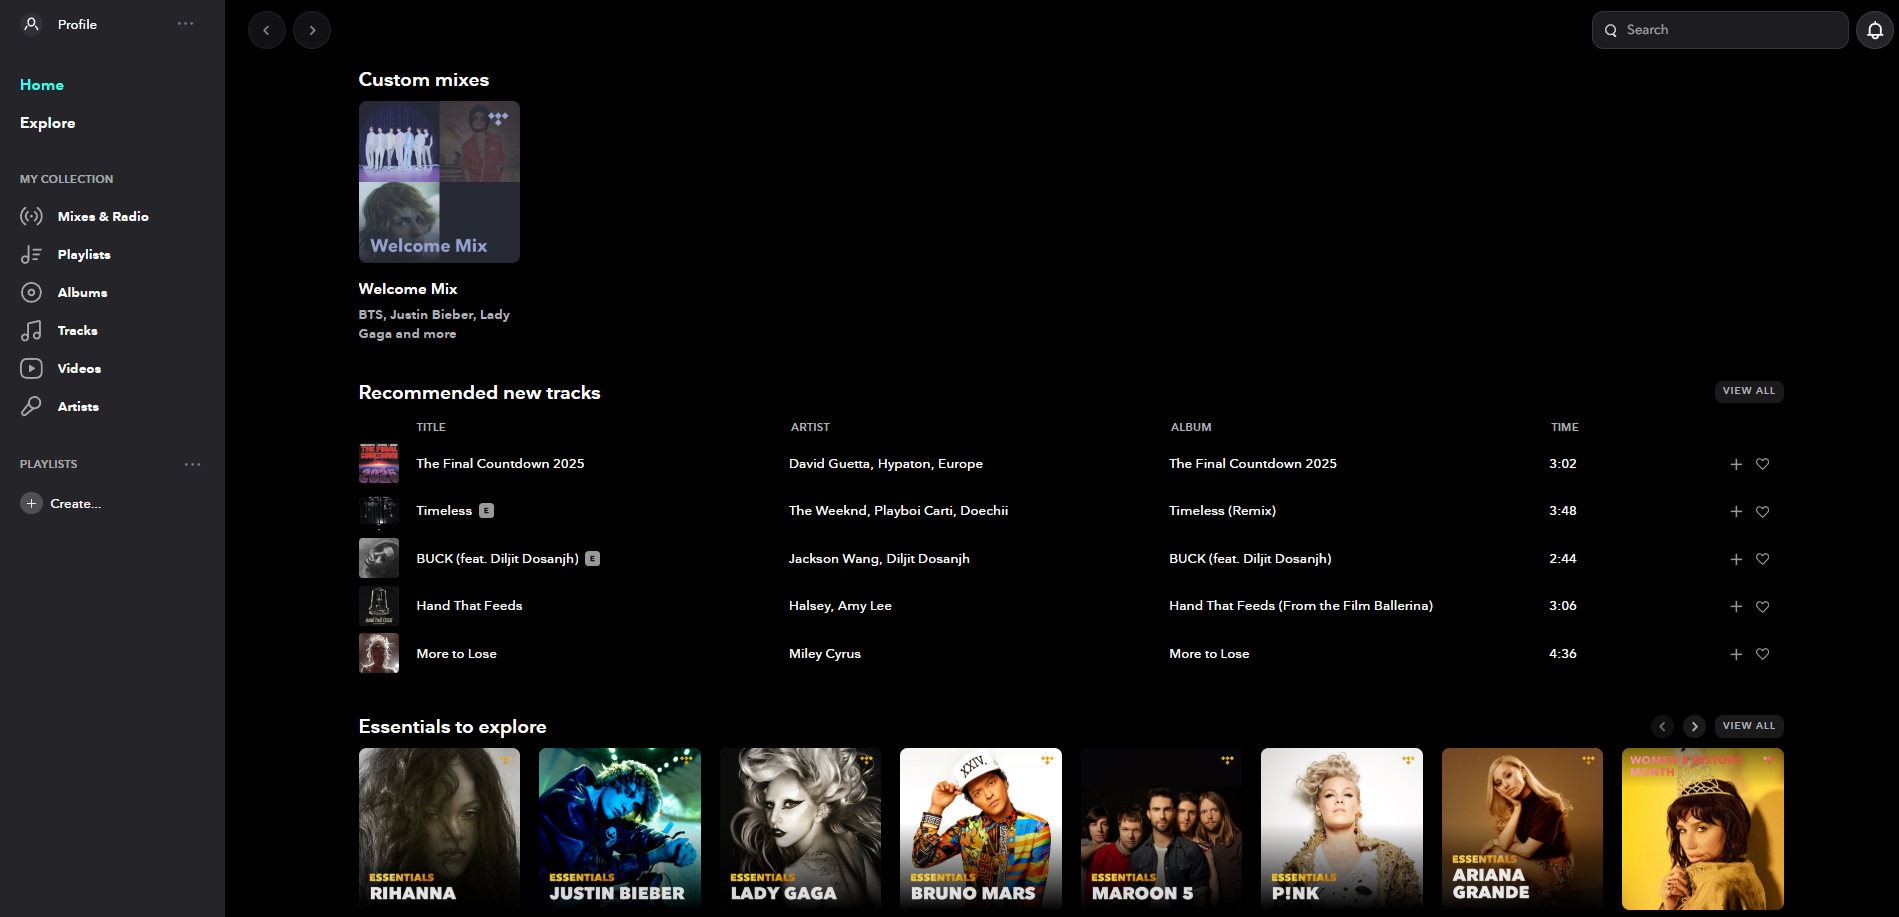Sort tracks by TIME column
This screenshot has height=917, width=1899.
click(x=1565, y=427)
